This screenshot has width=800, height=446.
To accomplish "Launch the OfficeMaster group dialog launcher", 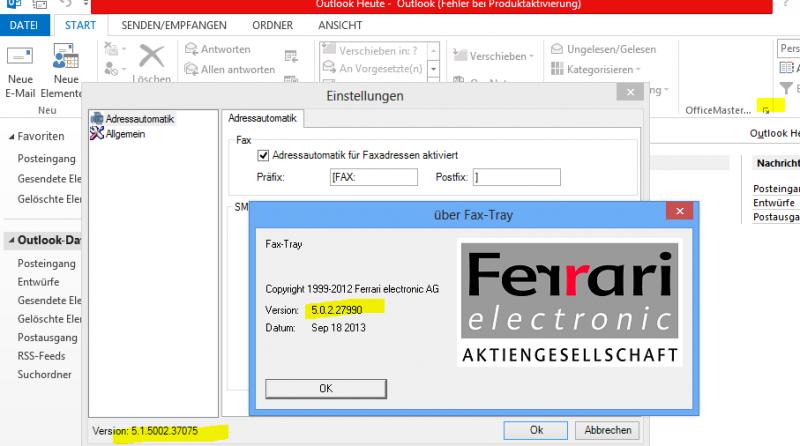I will [x=766, y=108].
